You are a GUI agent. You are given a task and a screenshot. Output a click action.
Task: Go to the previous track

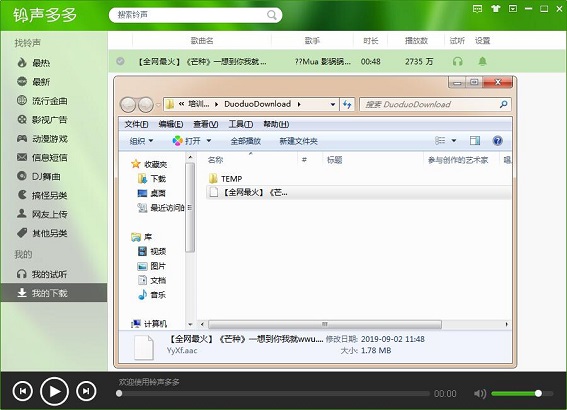(22, 391)
